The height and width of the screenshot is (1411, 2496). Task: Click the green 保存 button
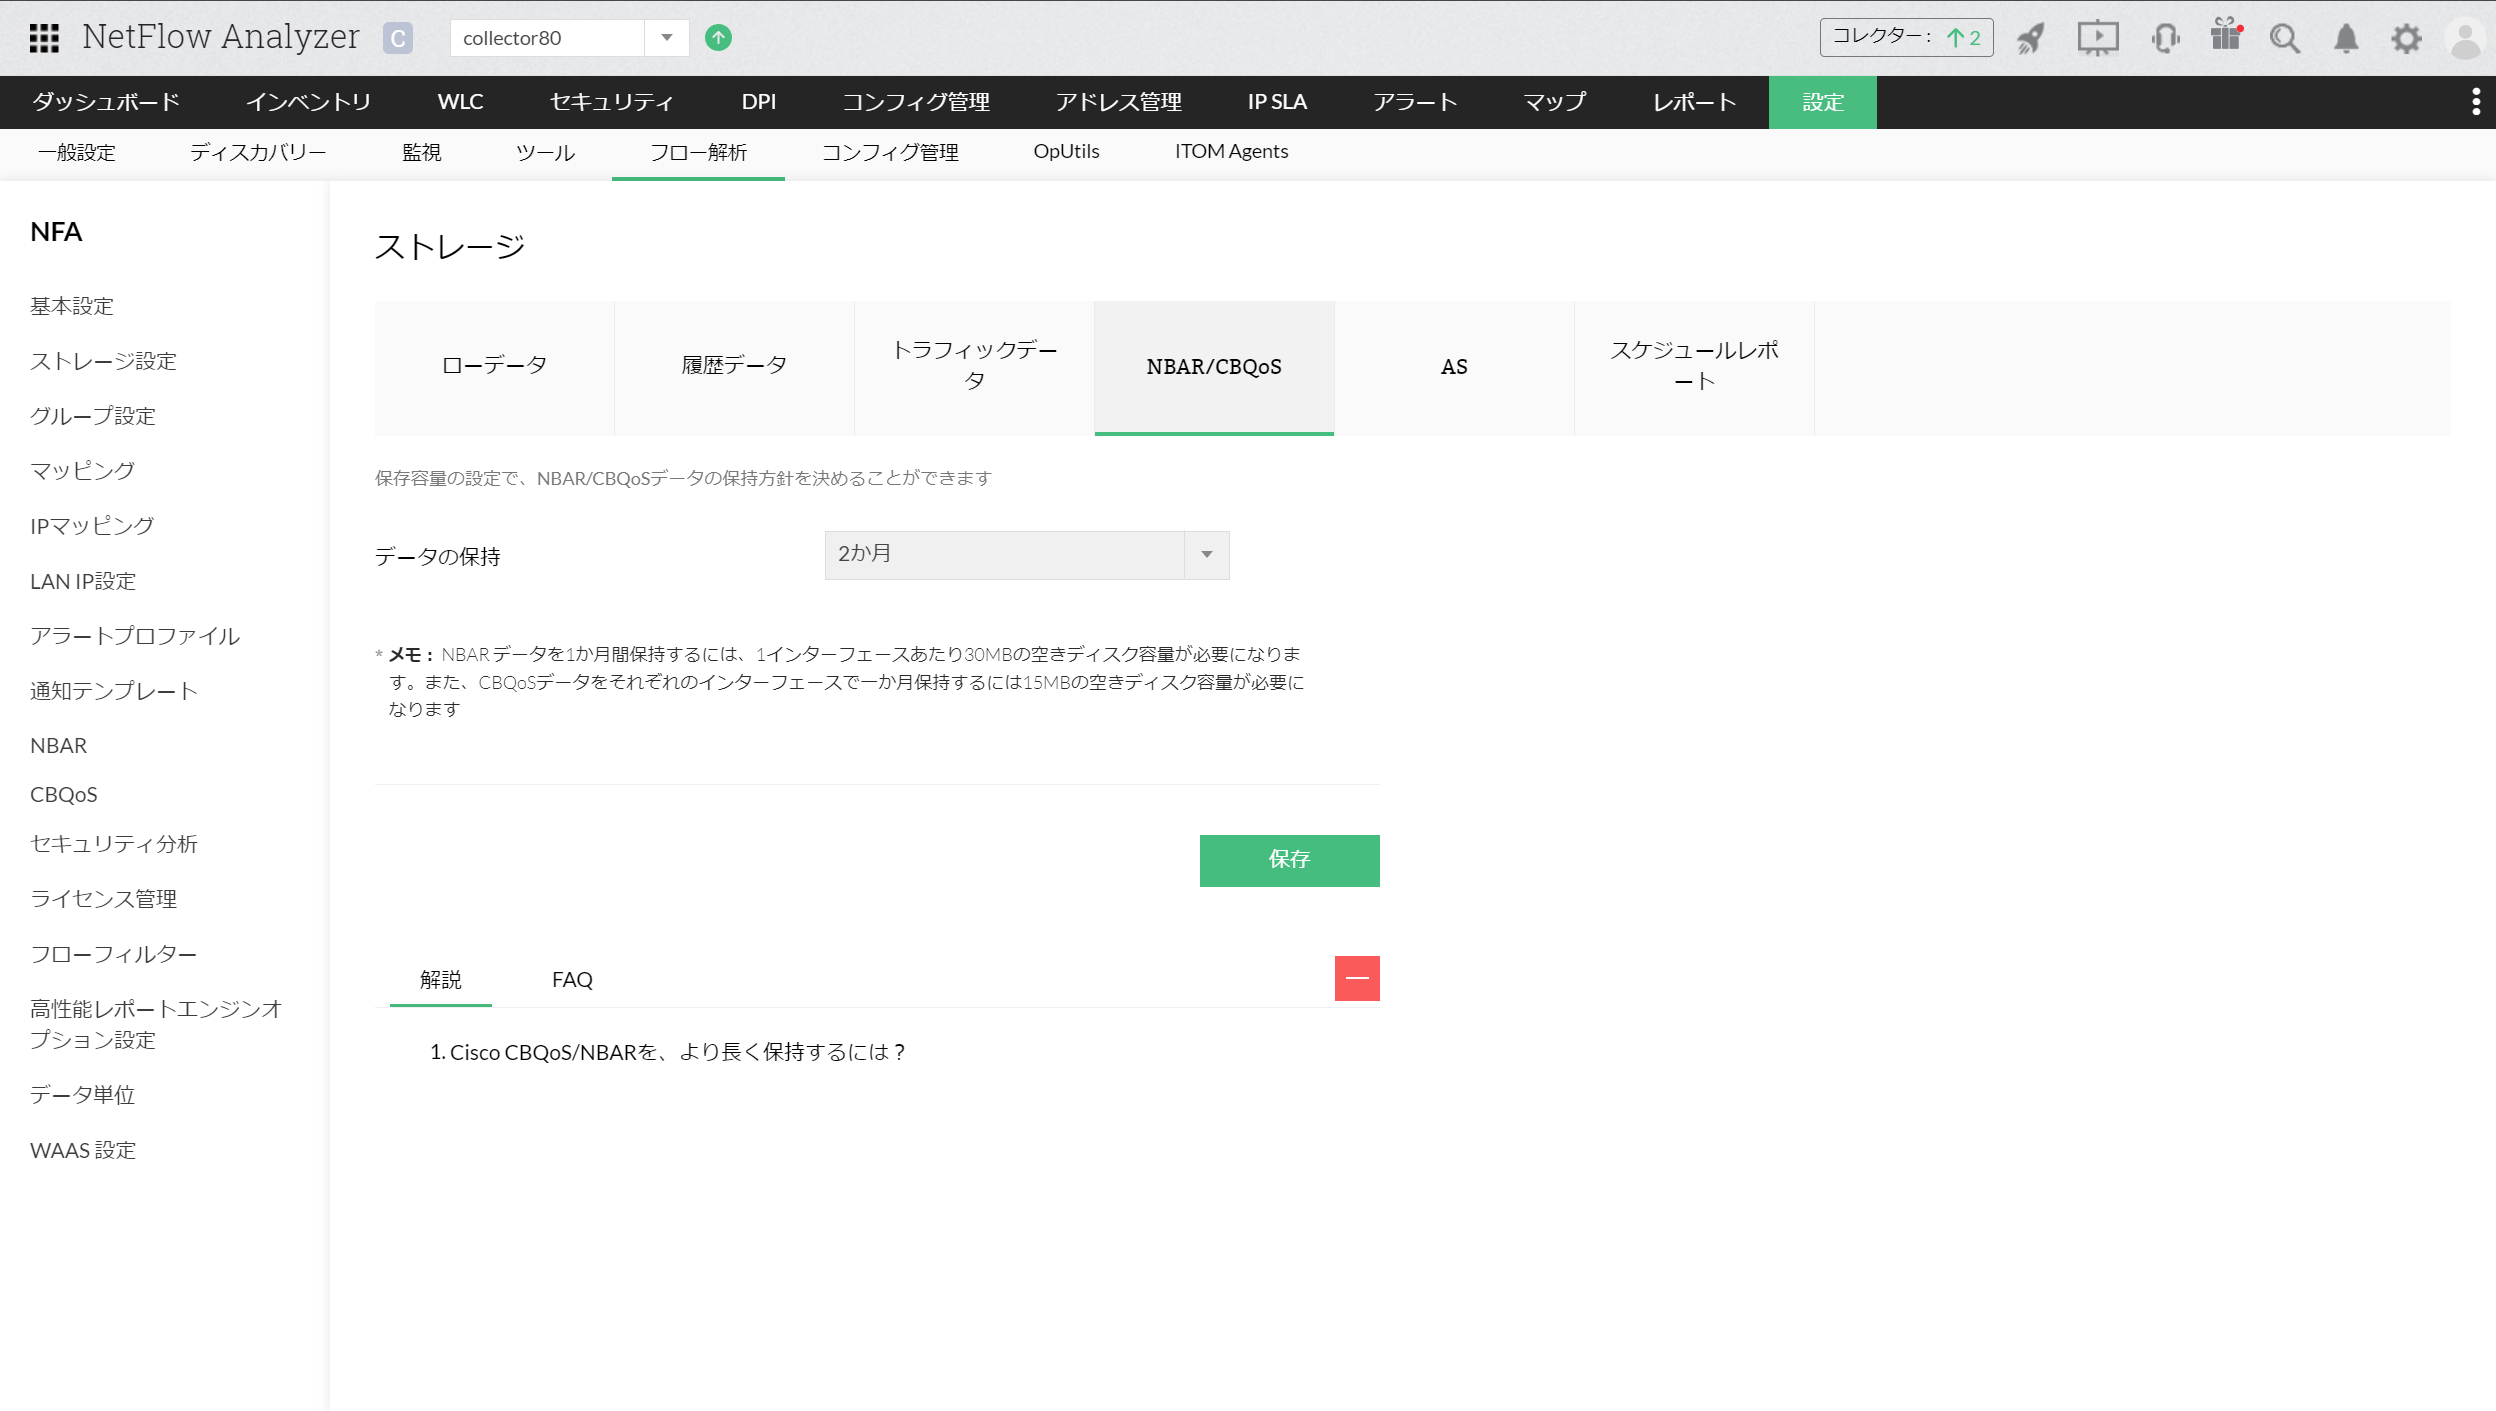(x=1289, y=860)
